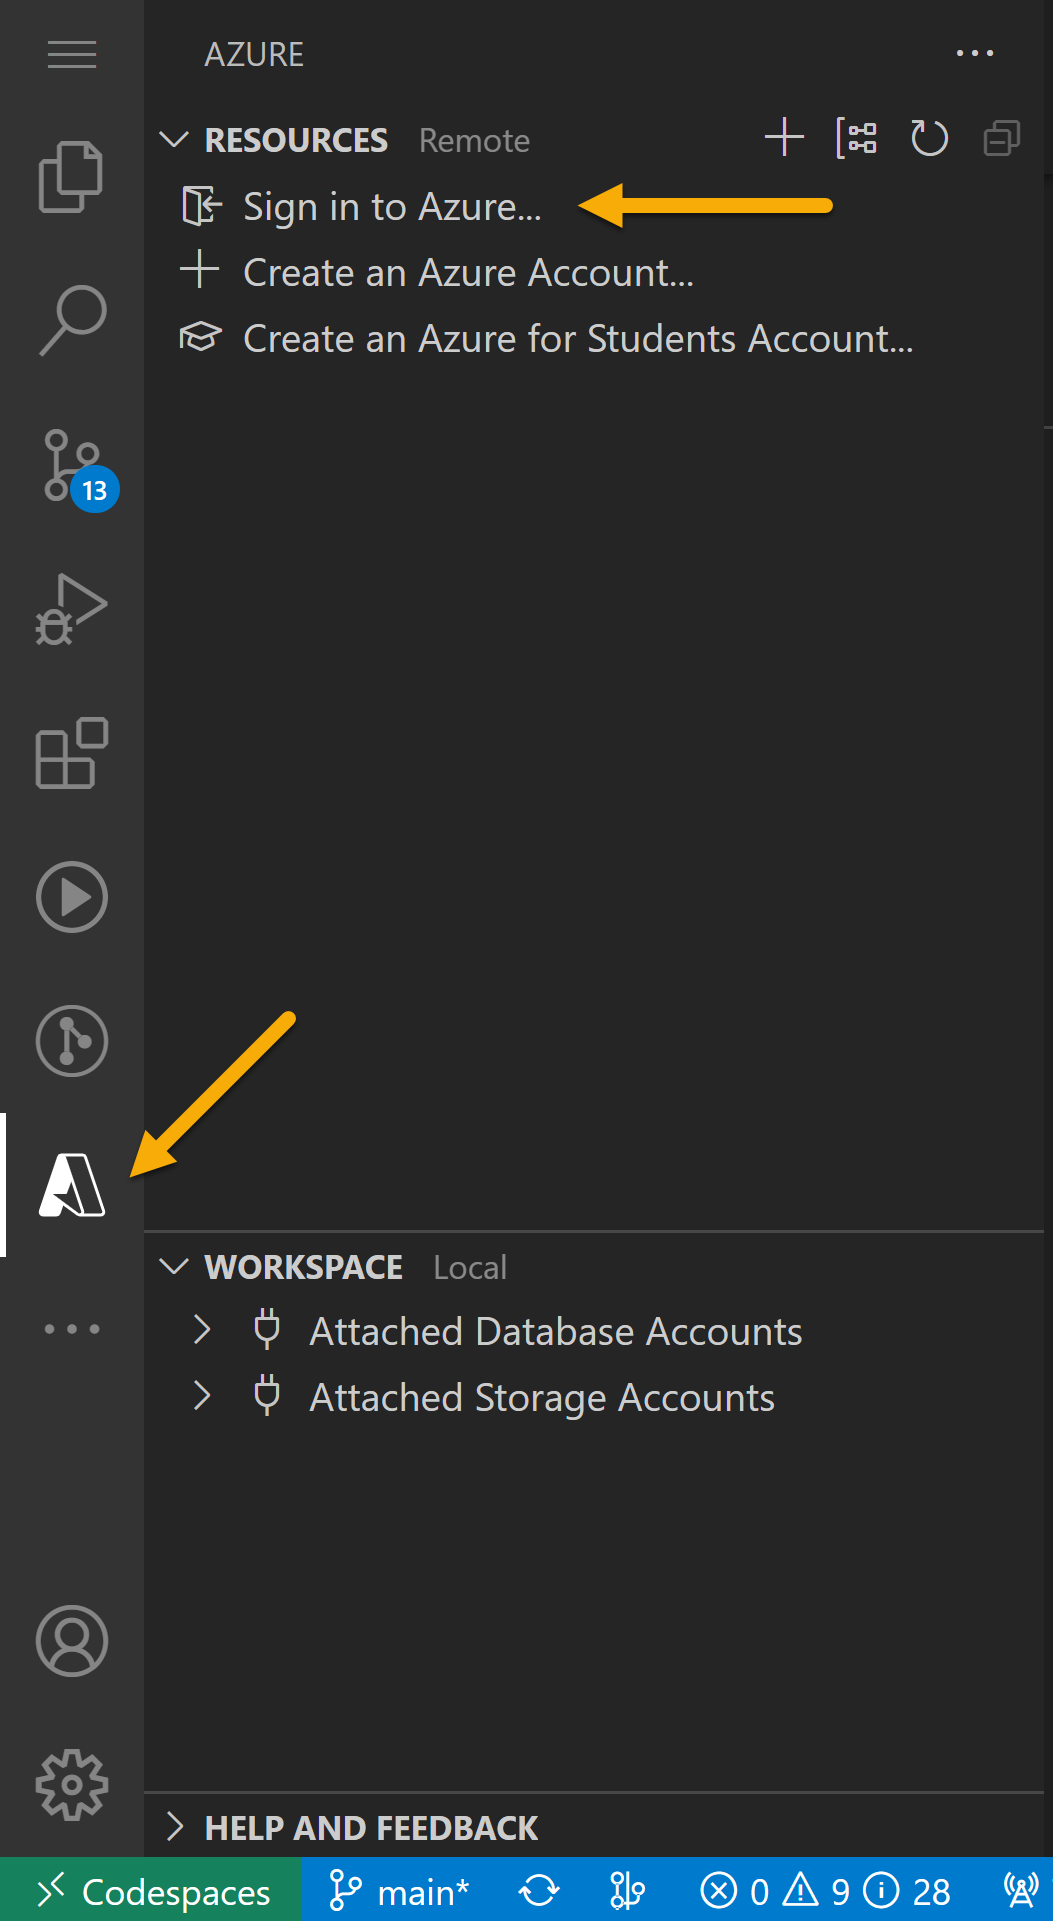The image size is (1053, 1921).
Task: Open the Extensions view
Action: 71,753
